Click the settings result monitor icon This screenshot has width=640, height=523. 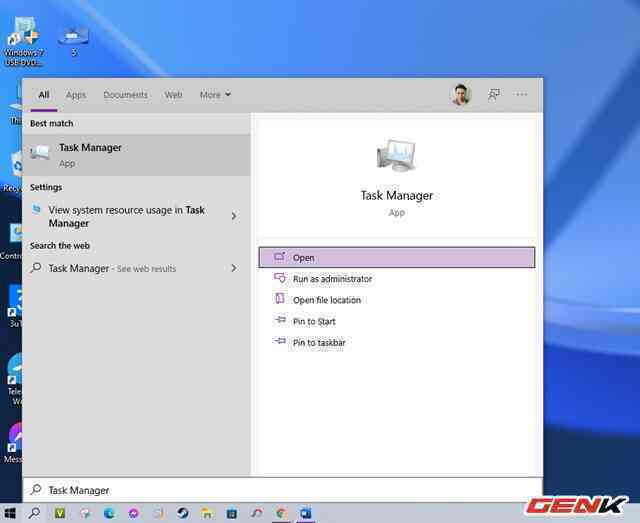36,209
